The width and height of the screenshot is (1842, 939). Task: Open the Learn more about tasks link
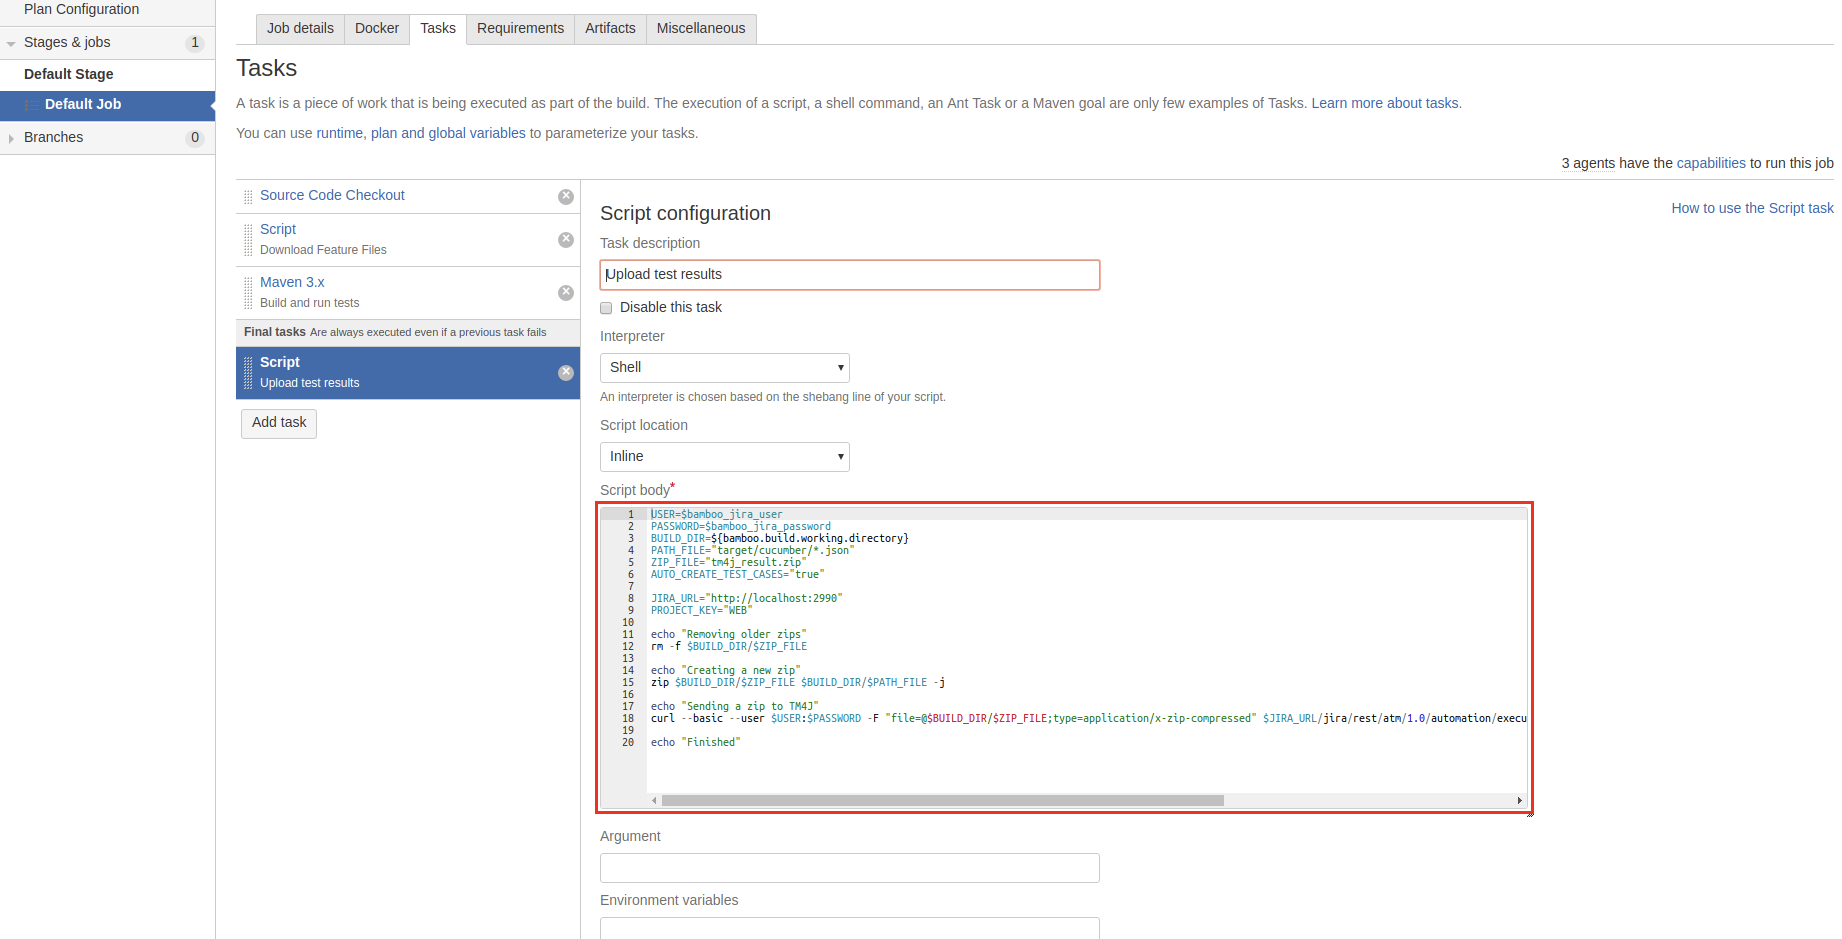click(x=1385, y=103)
